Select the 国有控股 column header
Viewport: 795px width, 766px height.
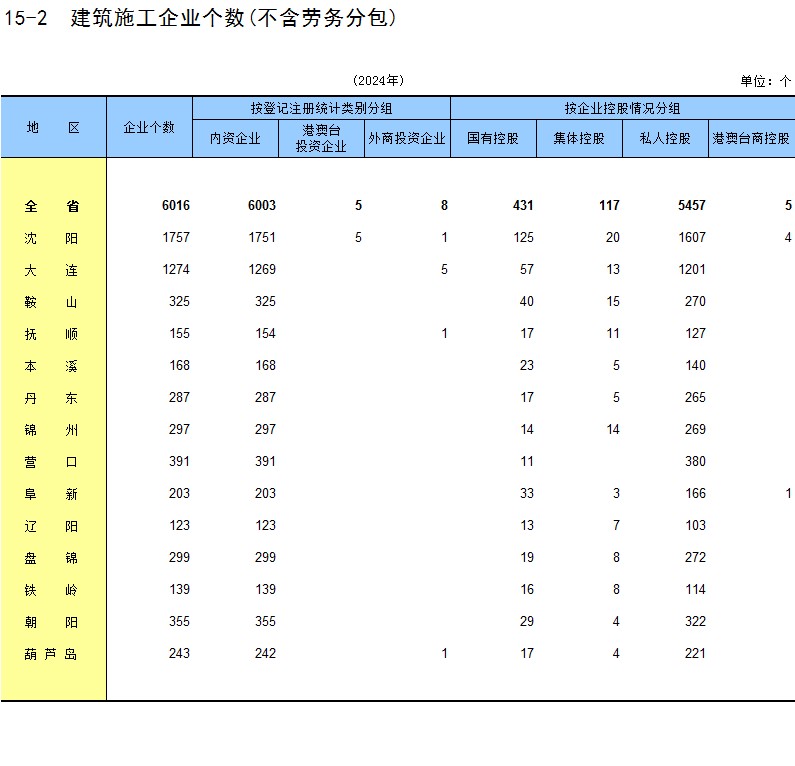point(493,139)
